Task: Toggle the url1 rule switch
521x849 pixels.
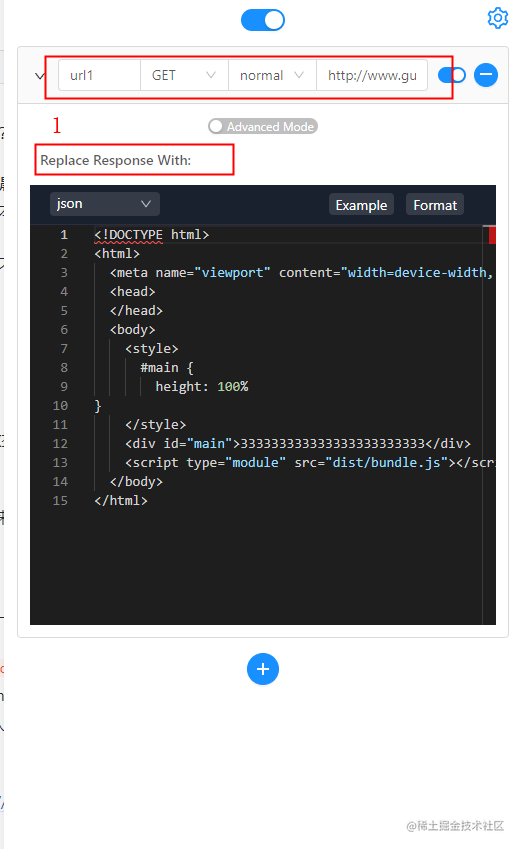Action: (452, 75)
